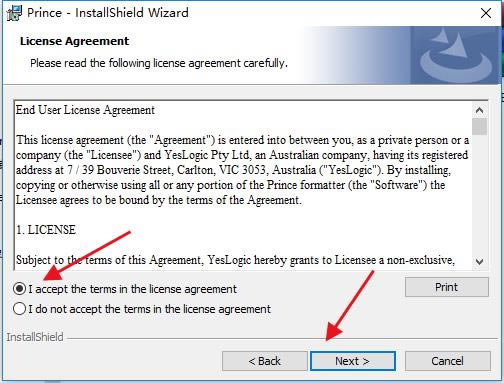Select 'I accept the terms' radio button

click(20, 289)
